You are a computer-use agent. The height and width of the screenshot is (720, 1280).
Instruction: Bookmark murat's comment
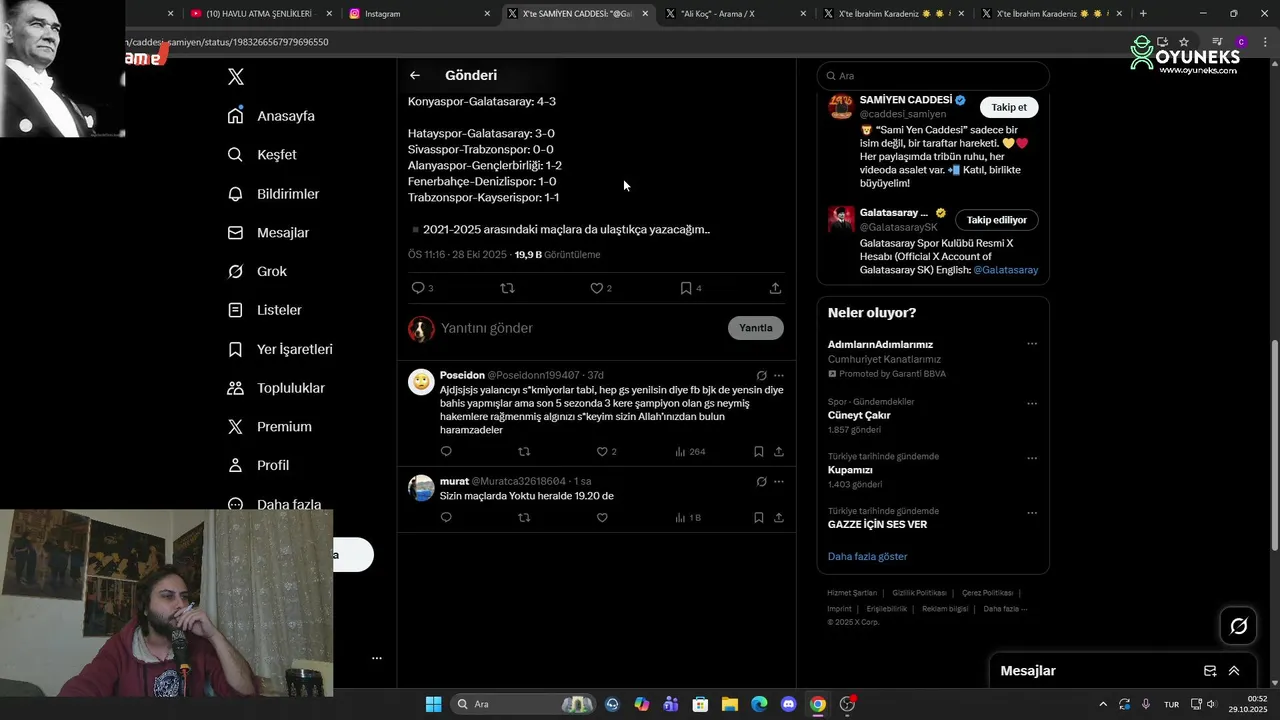pos(759,518)
